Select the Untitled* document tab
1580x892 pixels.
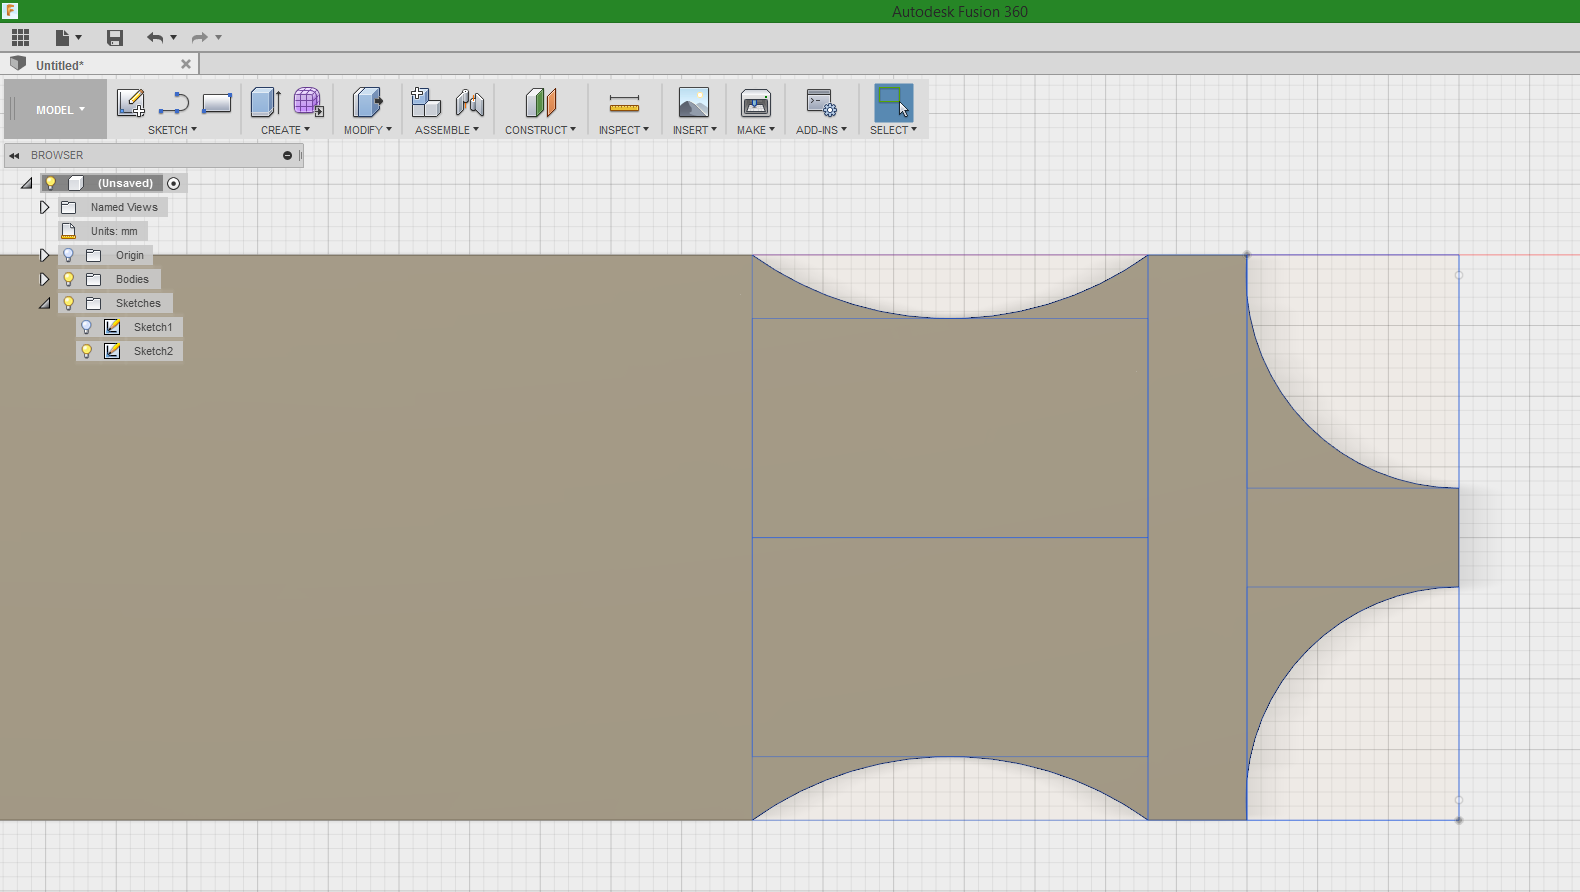pos(100,65)
